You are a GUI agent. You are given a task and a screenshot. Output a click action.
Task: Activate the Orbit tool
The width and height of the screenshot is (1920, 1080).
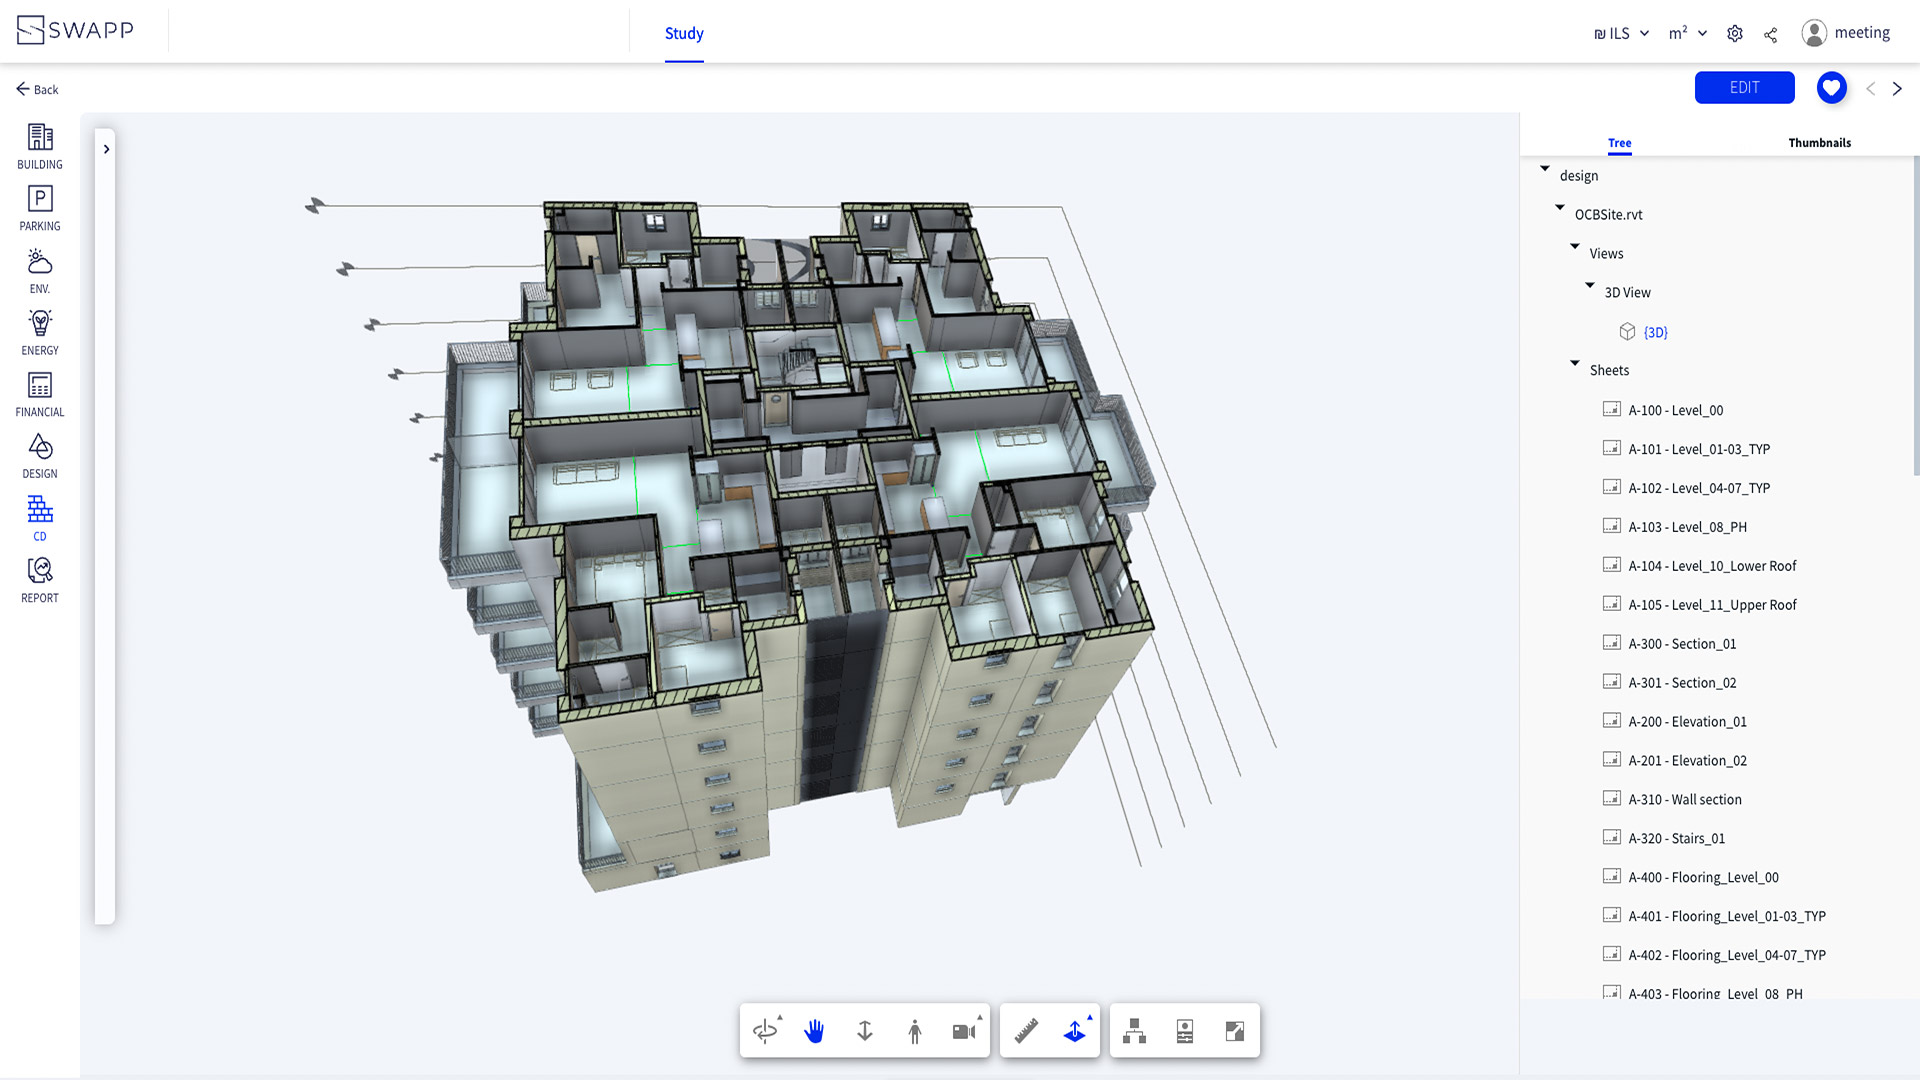click(765, 1031)
